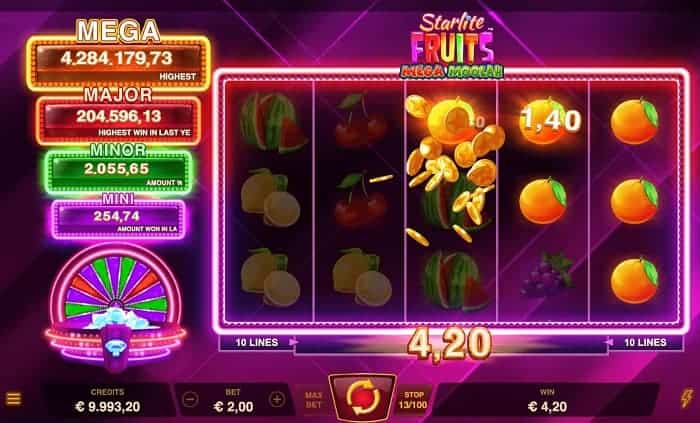Open the hamburger menu icon
This screenshot has height=423, width=700.
13,399
